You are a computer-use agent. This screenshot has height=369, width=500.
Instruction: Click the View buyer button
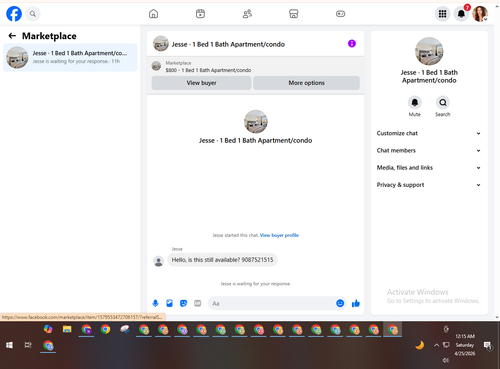coord(201,83)
